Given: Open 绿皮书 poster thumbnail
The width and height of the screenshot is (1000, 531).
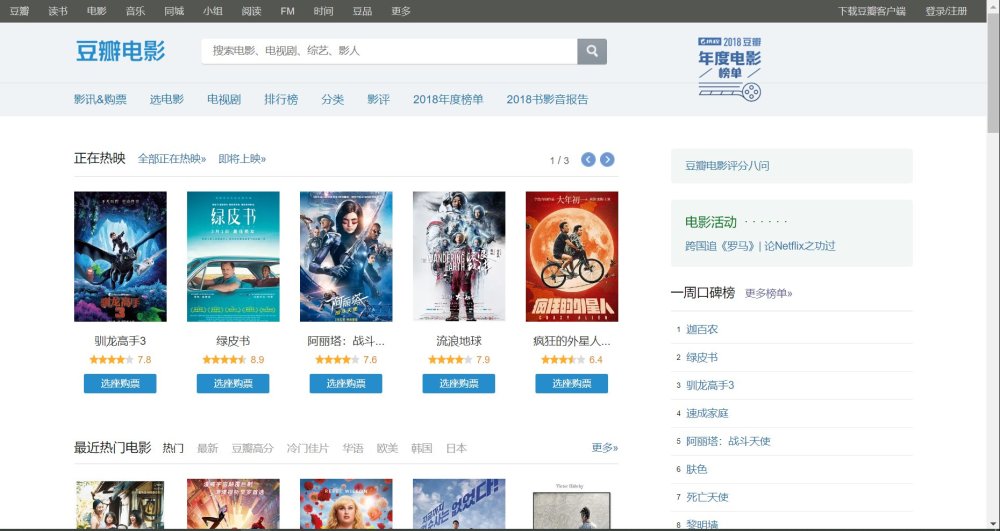Looking at the screenshot, I should coord(233,256).
